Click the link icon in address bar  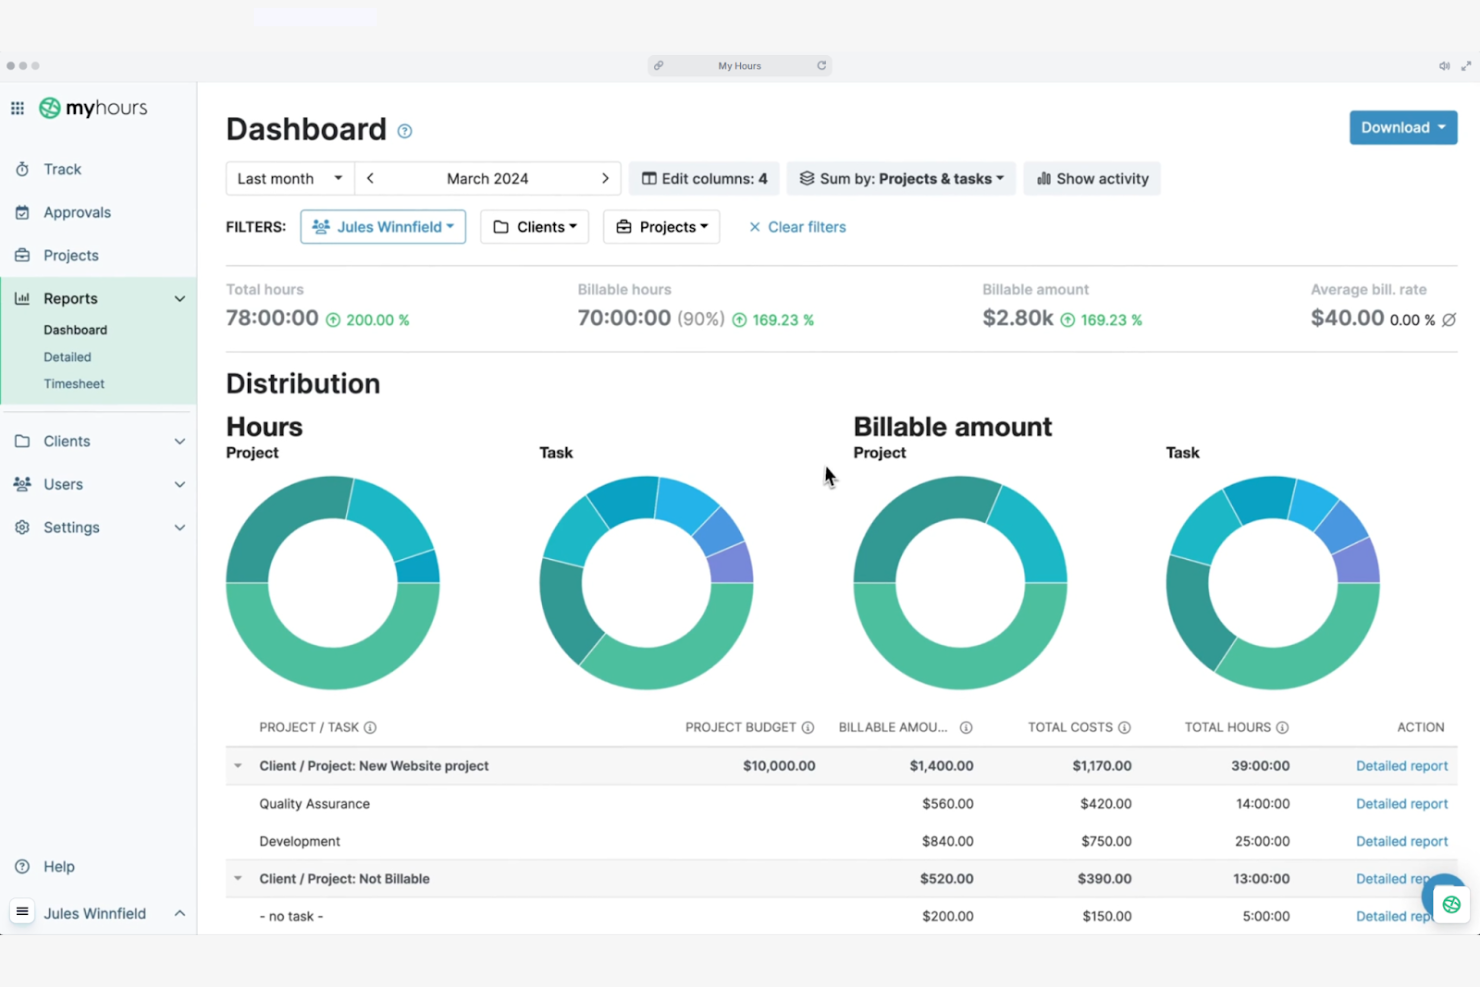click(x=658, y=65)
